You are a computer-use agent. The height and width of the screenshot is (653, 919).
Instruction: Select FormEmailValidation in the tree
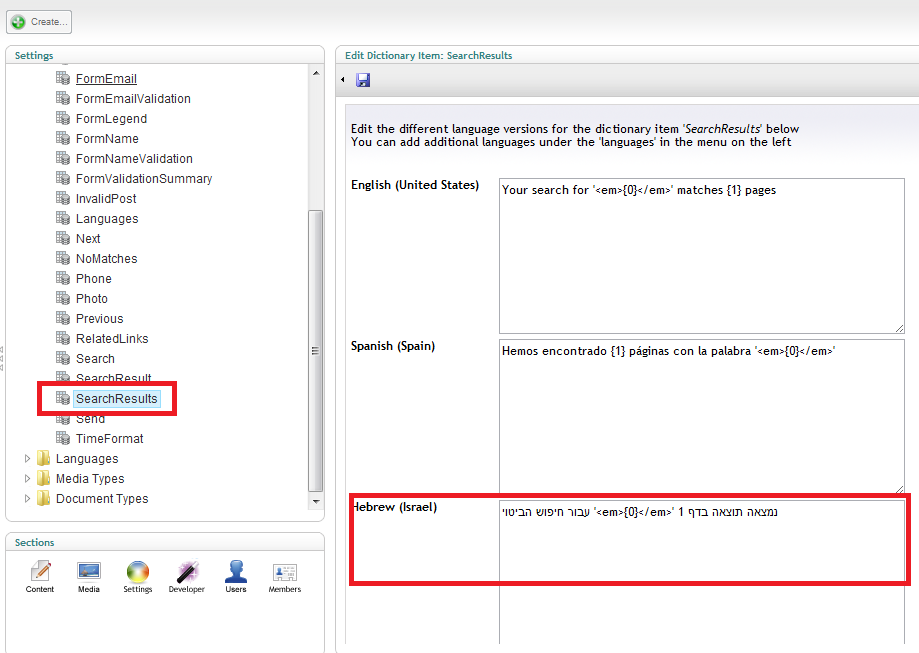tap(133, 98)
